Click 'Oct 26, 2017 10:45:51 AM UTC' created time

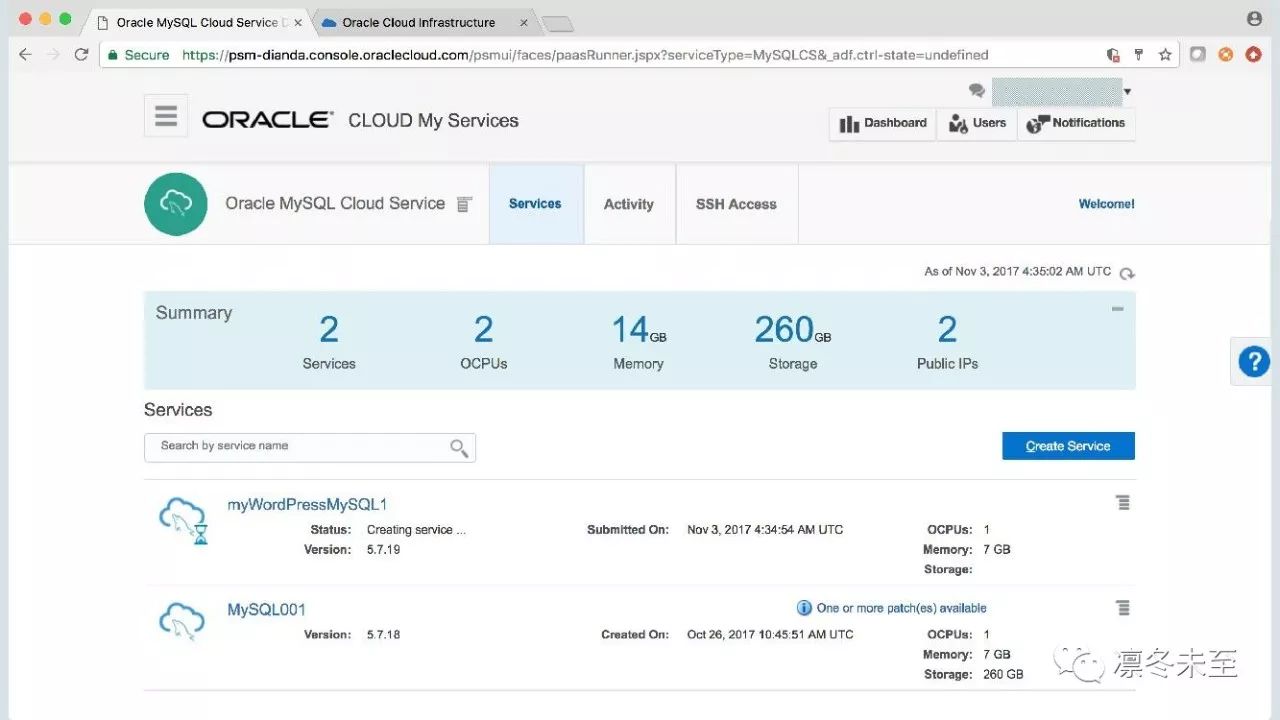[x=770, y=635]
